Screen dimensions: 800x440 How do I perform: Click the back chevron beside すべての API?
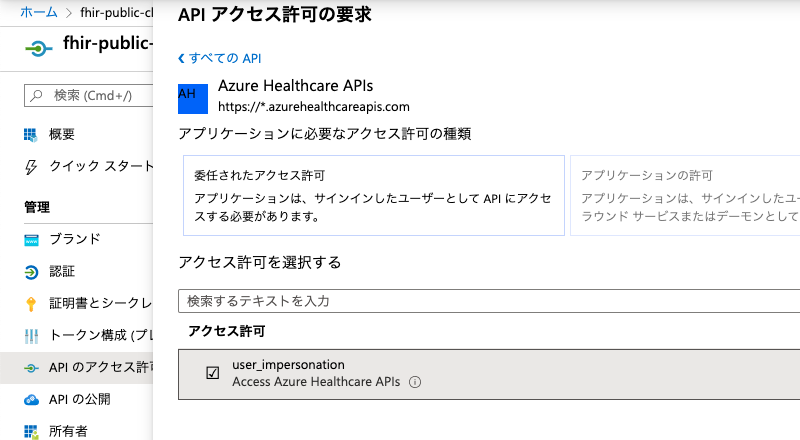(181, 58)
